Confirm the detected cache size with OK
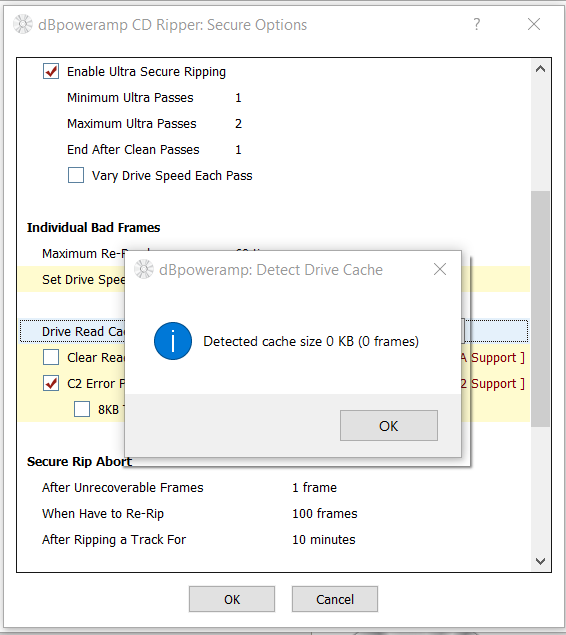The height and width of the screenshot is (635, 566). click(x=389, y=425)
